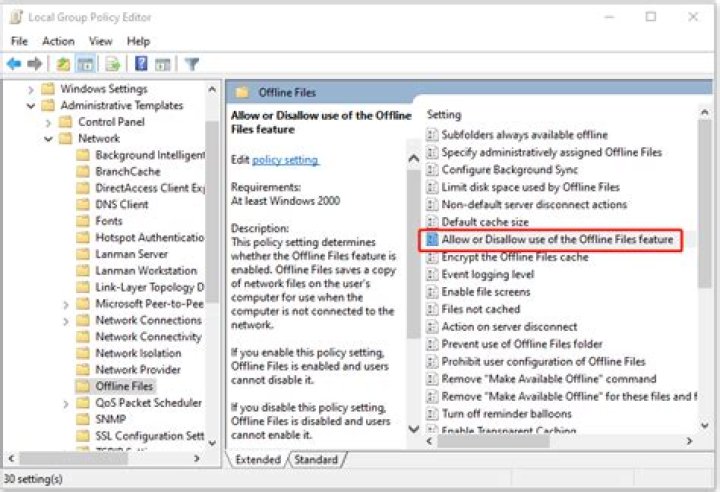Open the File menu
This screenshot has height=492, width=720.
pos(19,41)
